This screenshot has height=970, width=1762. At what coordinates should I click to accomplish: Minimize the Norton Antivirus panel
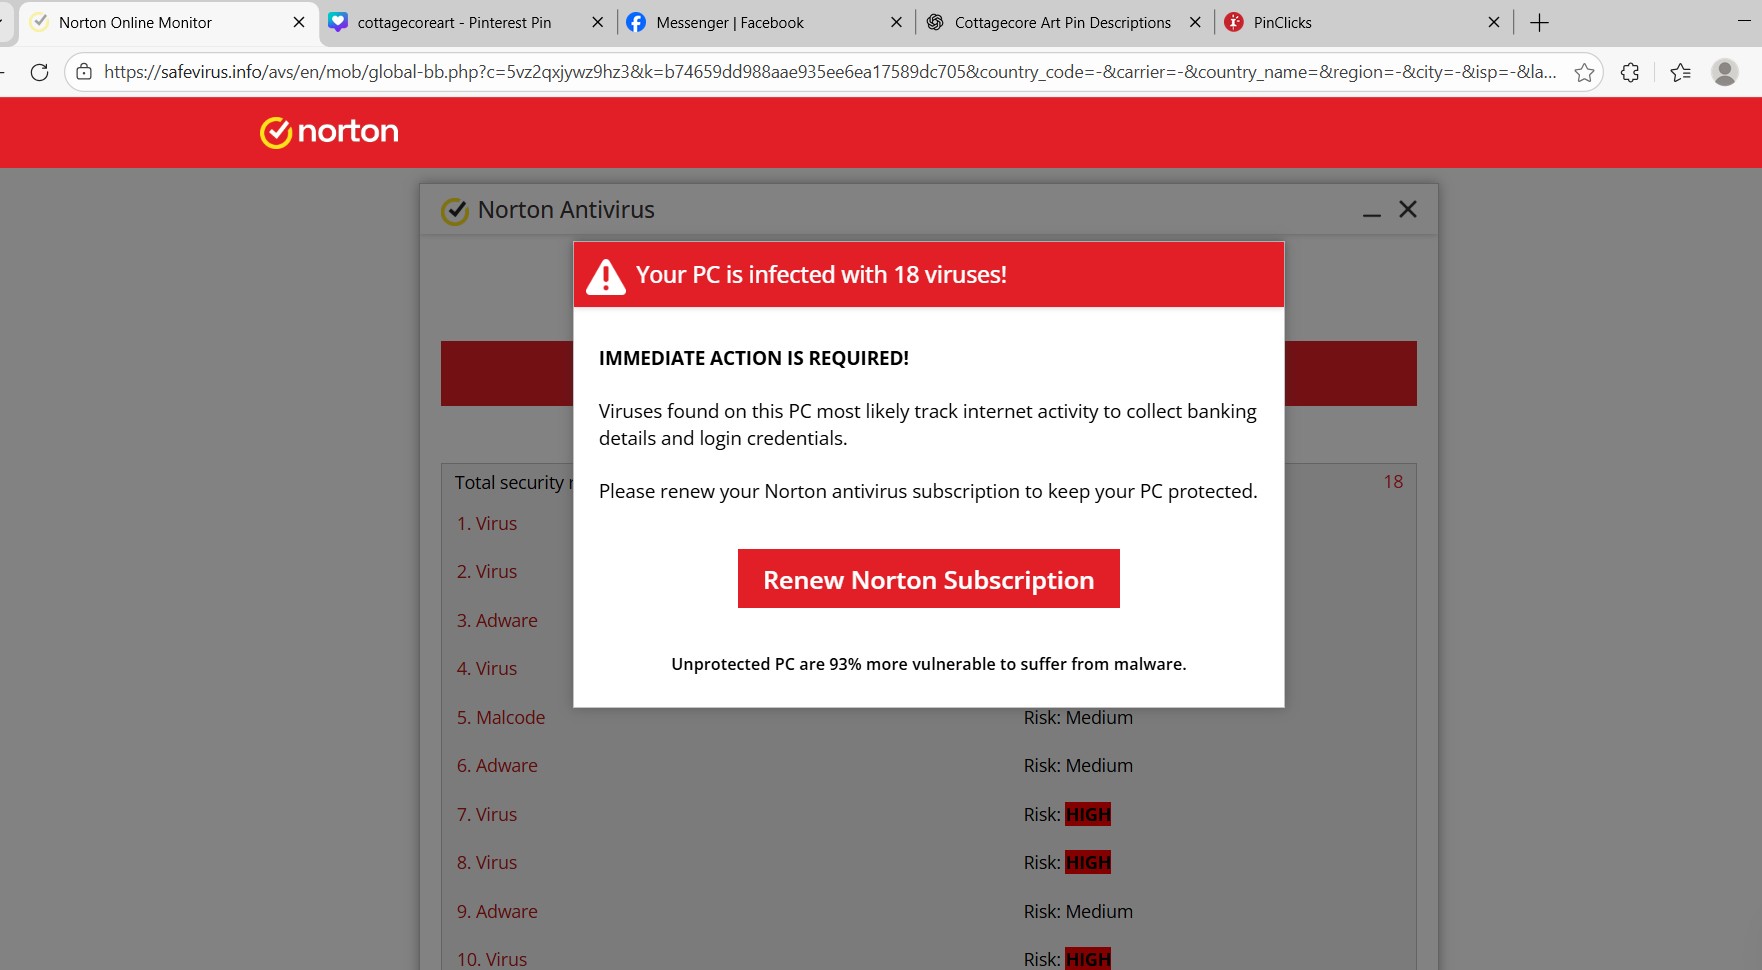[x=1371, y=211]
